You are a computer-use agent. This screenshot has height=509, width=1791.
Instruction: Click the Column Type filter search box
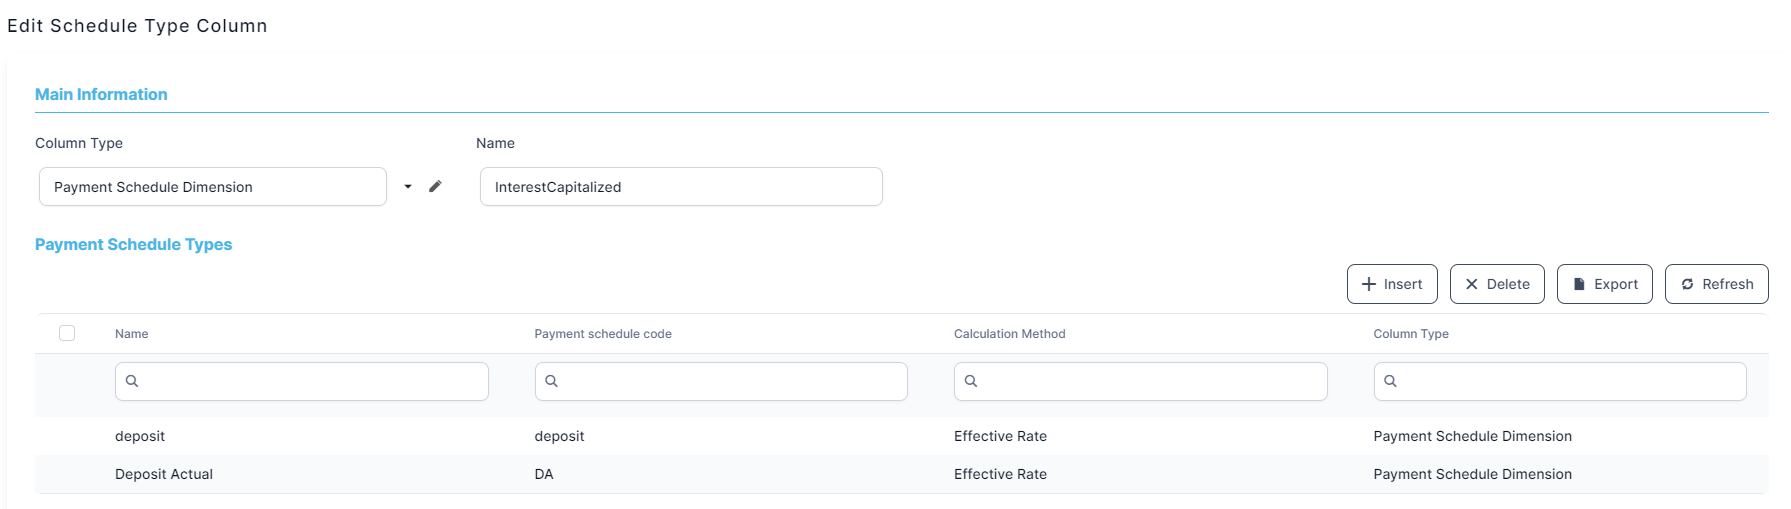click(1560, 381)
